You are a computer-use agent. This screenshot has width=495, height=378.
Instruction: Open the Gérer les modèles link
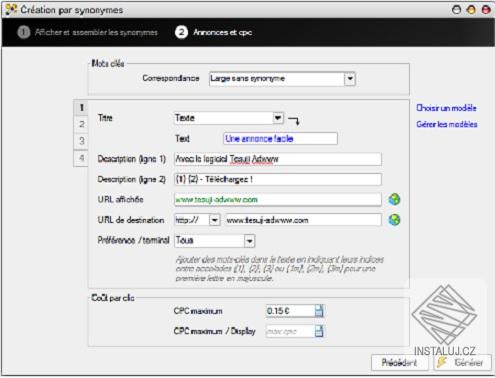447,124
